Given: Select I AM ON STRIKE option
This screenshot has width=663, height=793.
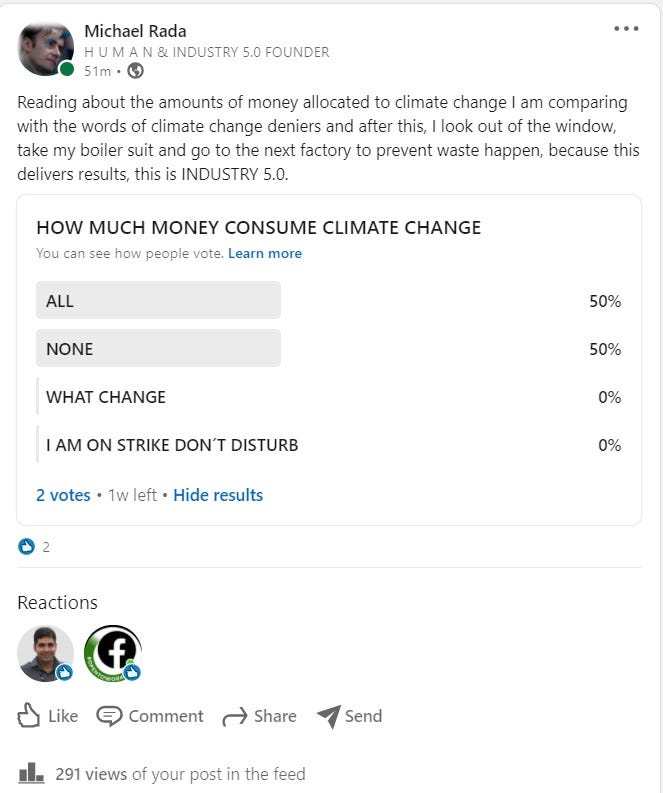Looking at the screenshot, I should [329, 445].
